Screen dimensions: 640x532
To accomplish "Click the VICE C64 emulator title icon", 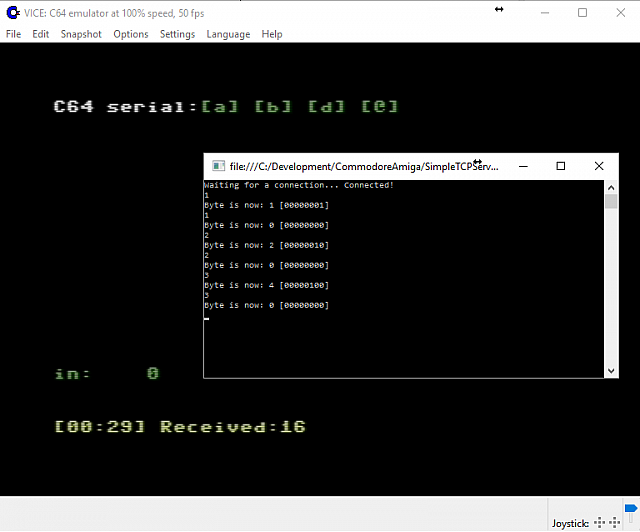I will click(13, 13).
